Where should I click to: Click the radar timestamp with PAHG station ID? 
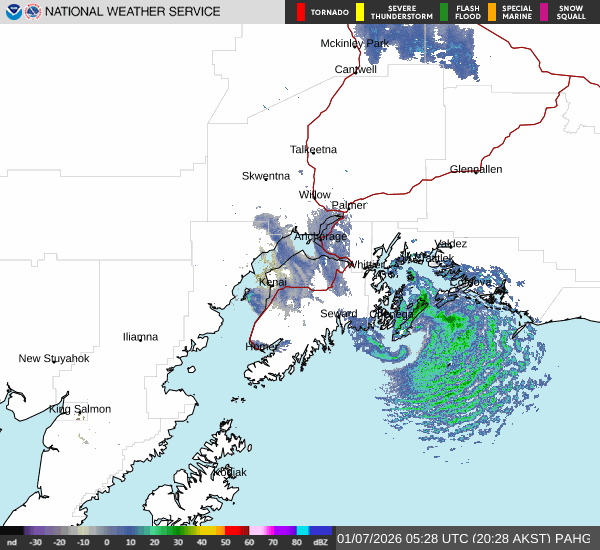(x=465, y=537)
